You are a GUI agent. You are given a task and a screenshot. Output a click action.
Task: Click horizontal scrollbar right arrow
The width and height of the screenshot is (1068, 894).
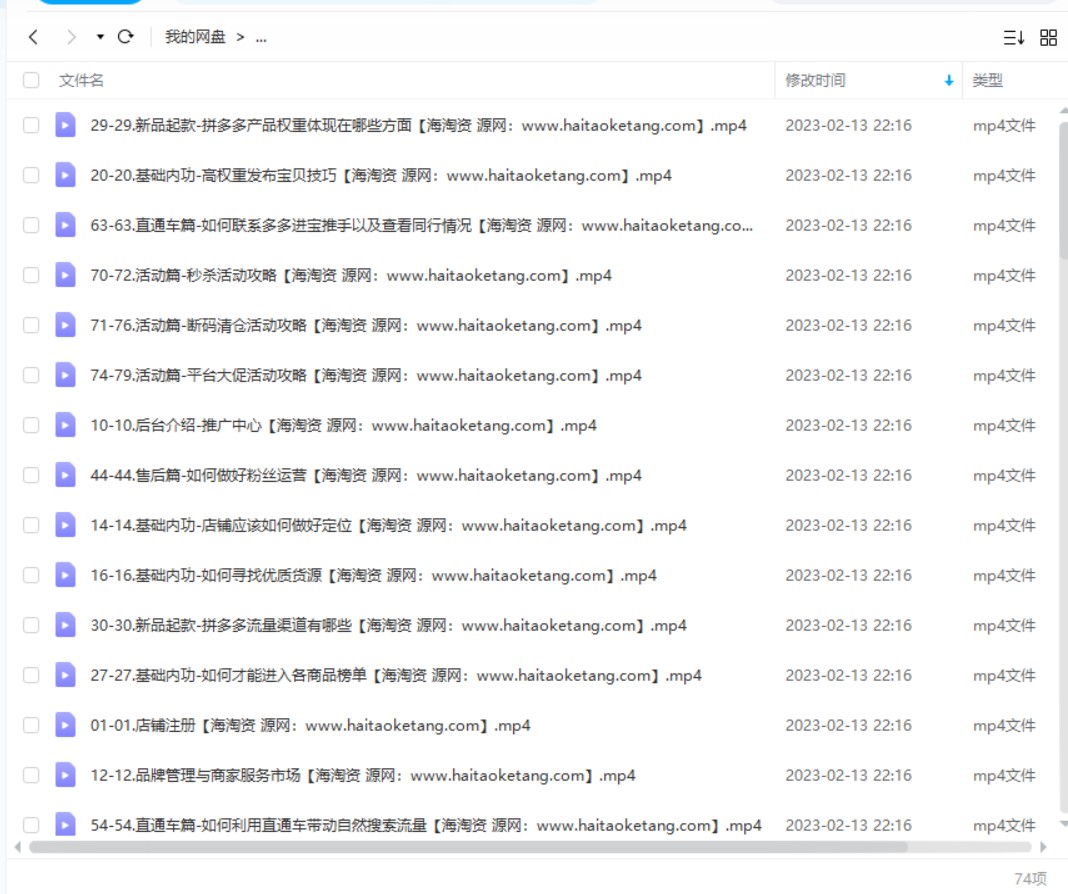(x=1043, y=847)
